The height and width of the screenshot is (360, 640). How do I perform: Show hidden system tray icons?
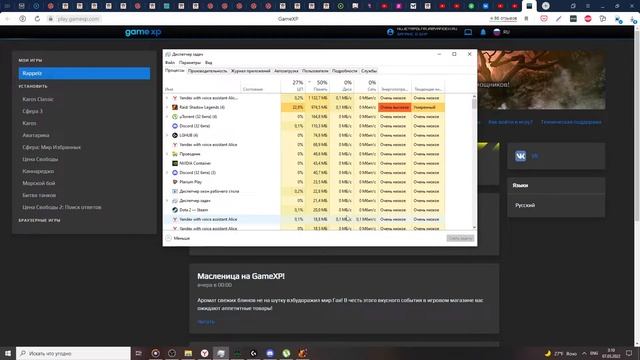coord(584,353)
